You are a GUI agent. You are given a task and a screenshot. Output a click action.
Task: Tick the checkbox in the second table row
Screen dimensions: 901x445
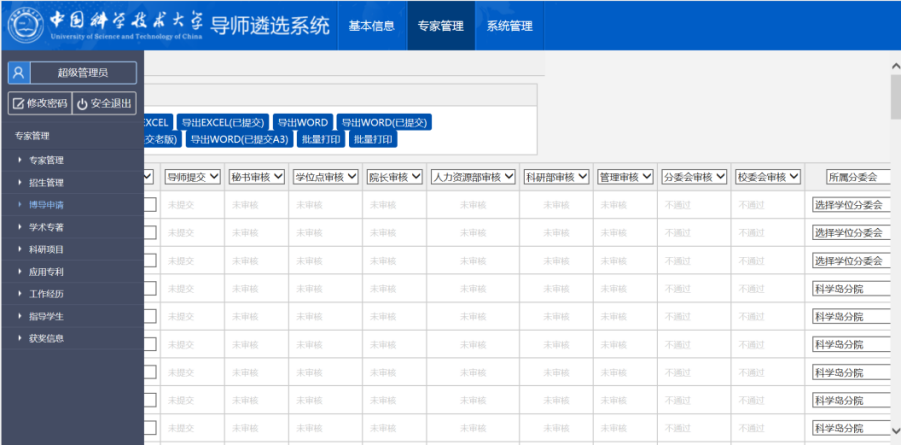(x=150, y=233)
